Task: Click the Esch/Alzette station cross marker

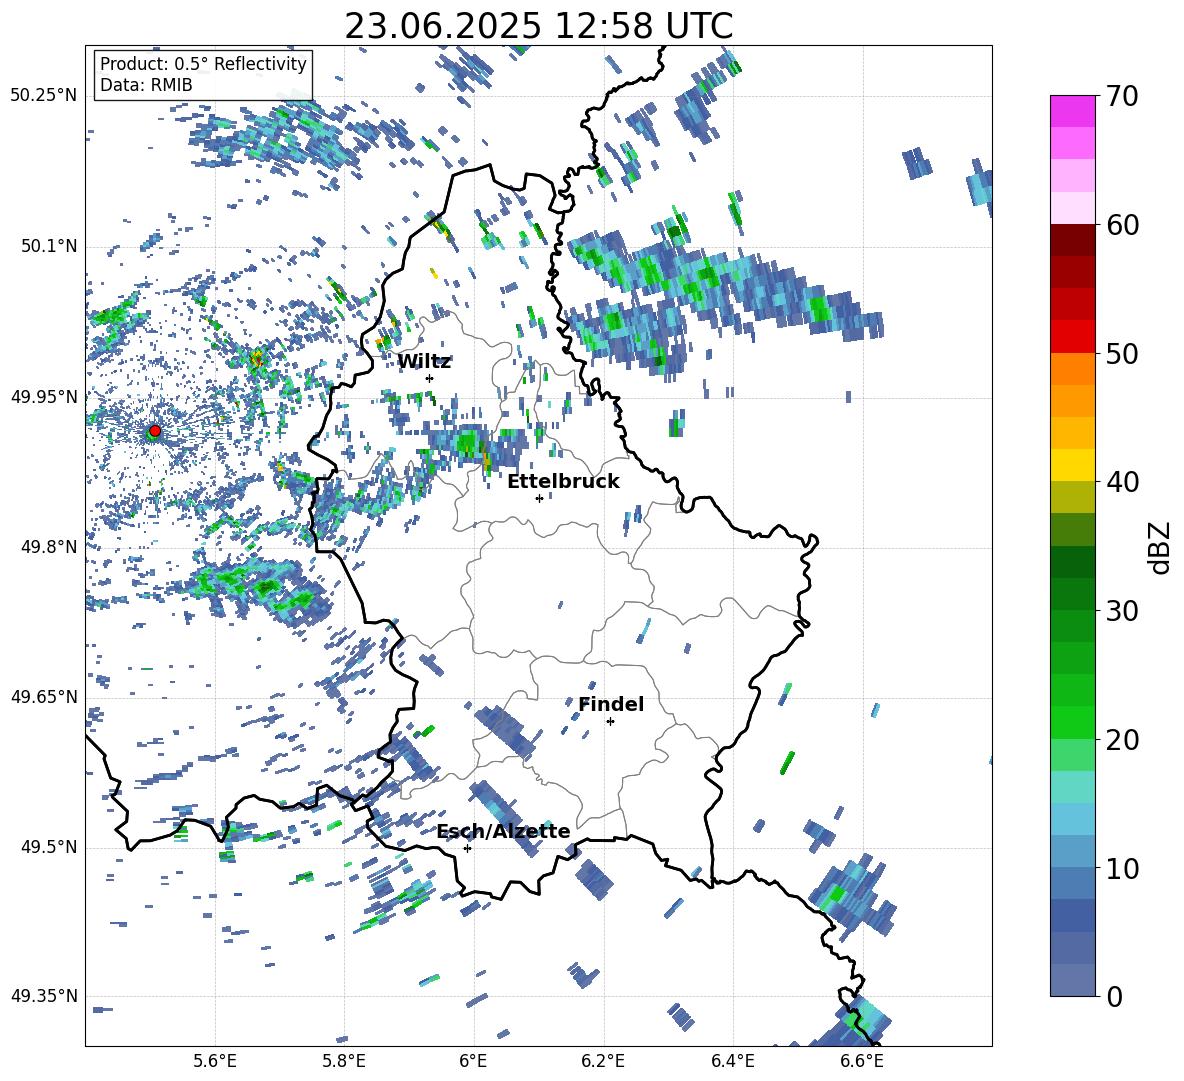Action: coord(467,848)
